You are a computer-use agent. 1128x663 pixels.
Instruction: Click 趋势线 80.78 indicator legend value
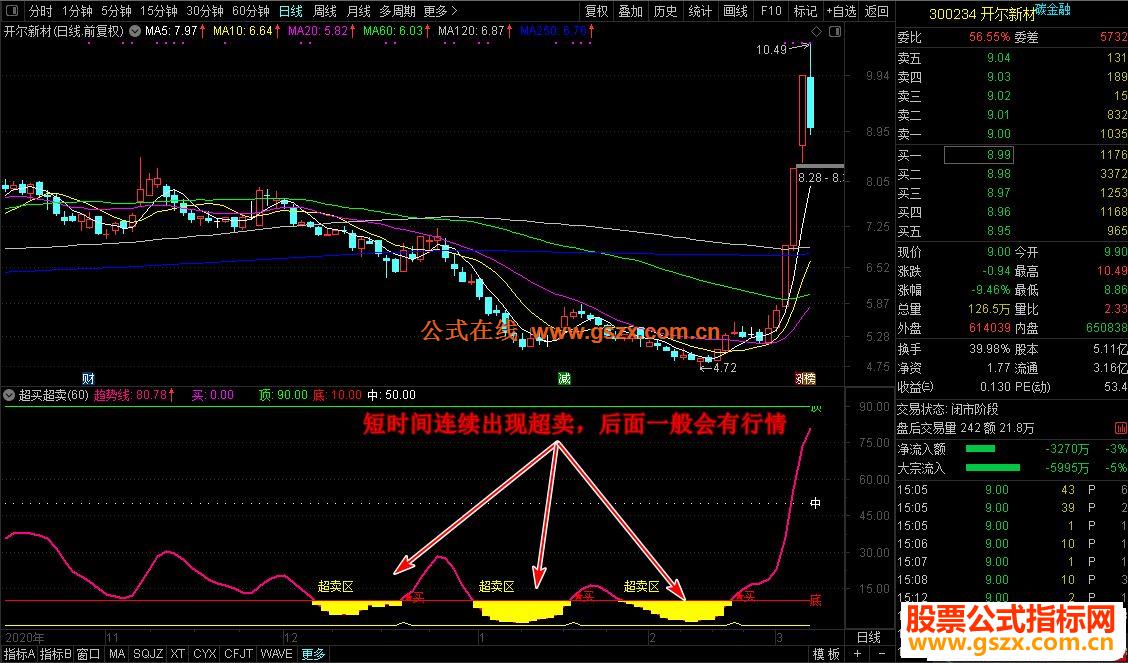tap(135, 395)
